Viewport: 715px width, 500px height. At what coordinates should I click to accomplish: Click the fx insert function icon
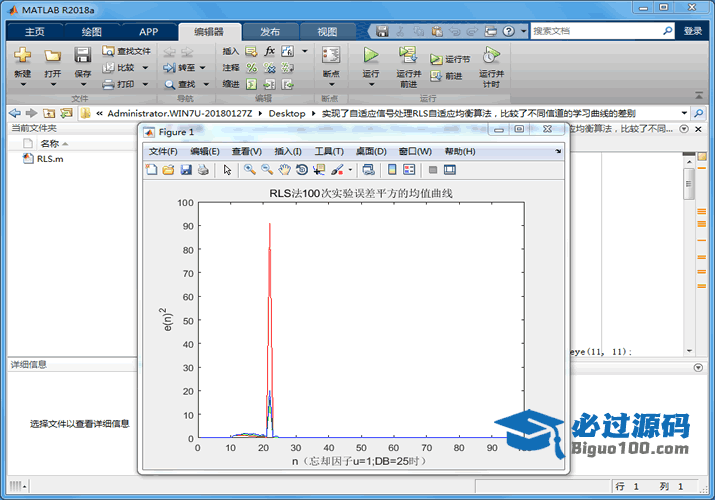(269, 51)
